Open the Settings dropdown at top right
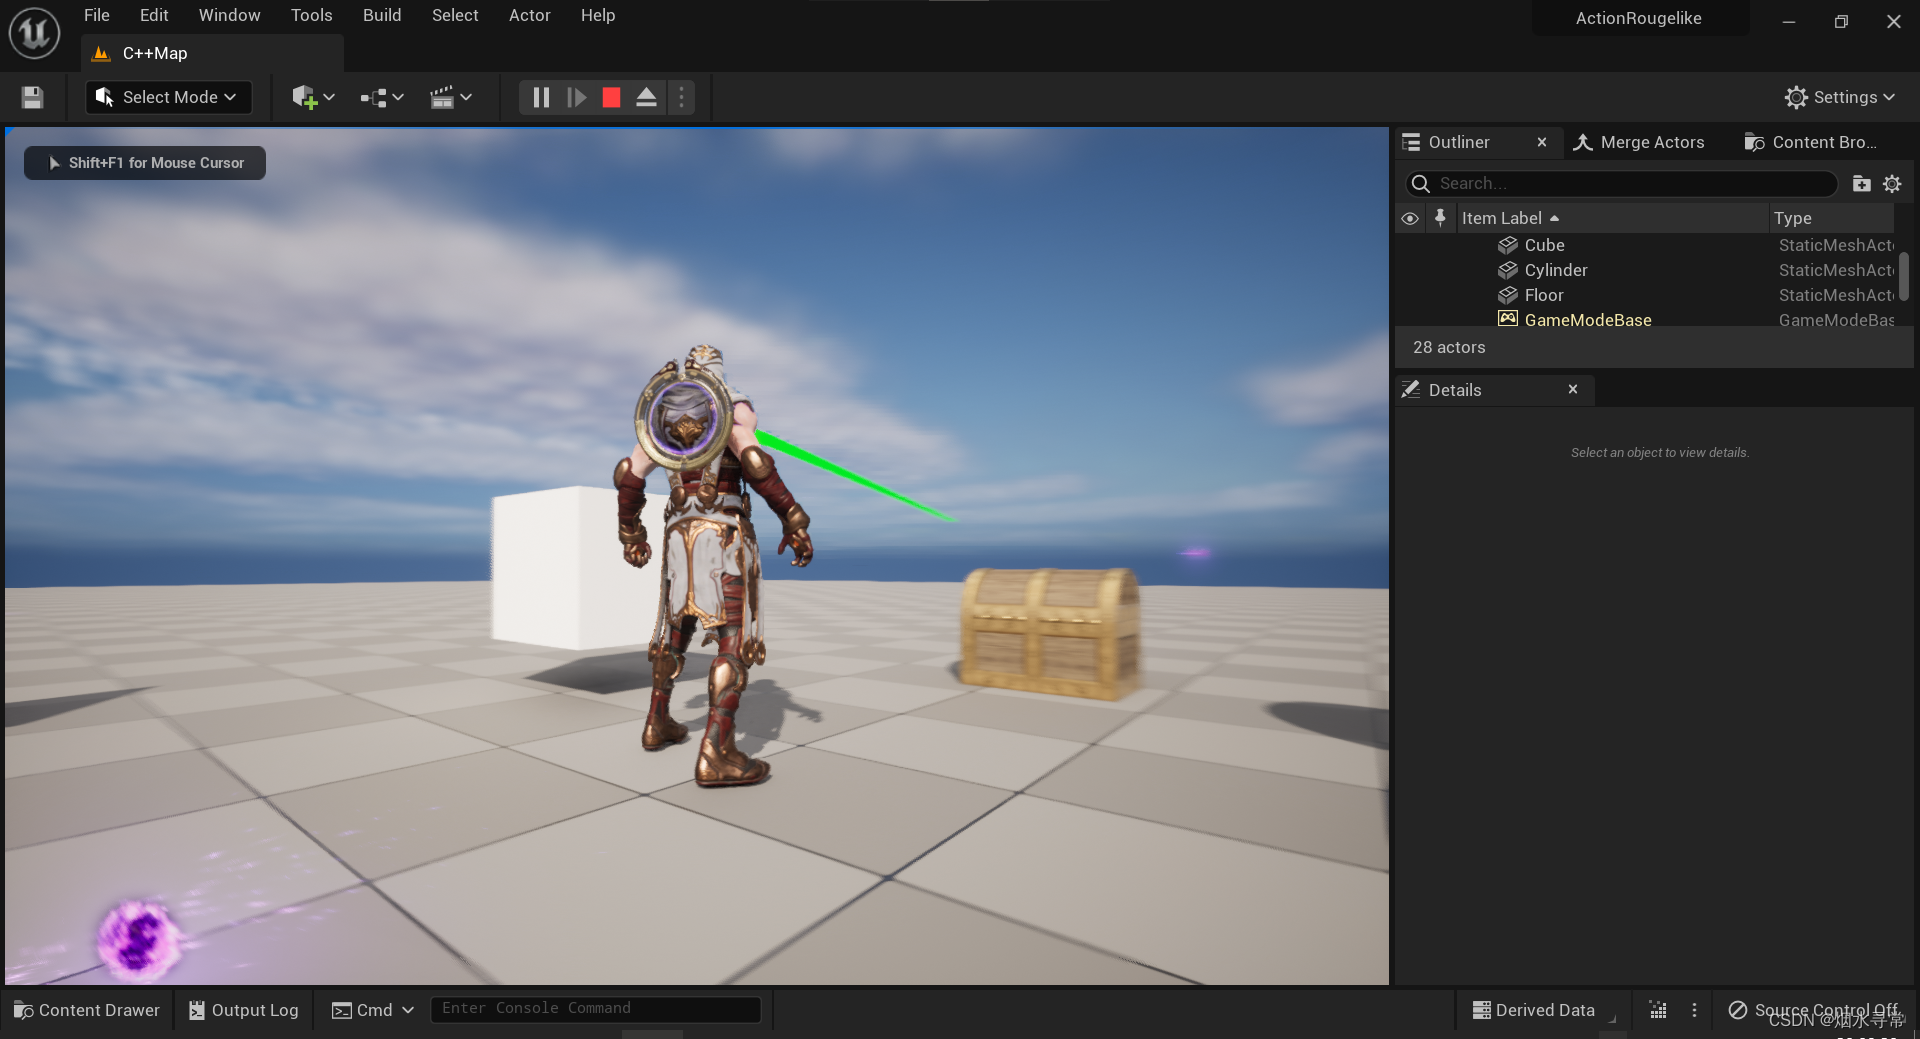1920x1039 pixels. 1840,97
